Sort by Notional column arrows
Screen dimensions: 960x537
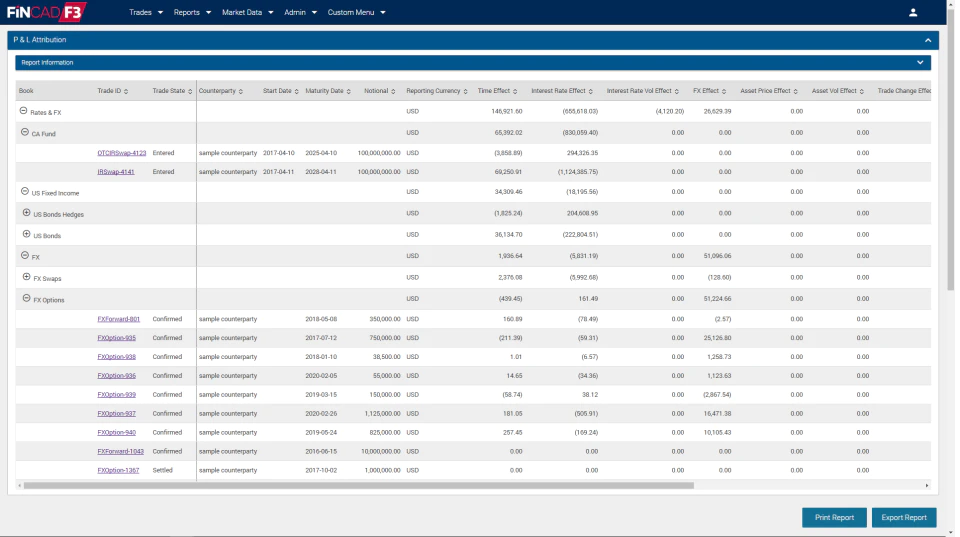click(x=393, y=91)
